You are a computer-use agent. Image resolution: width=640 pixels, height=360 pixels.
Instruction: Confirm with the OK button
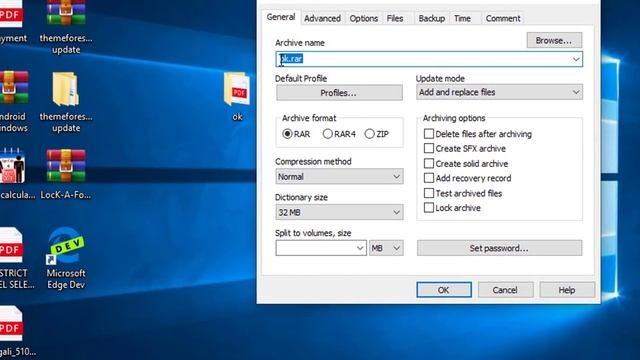[444, 290]
